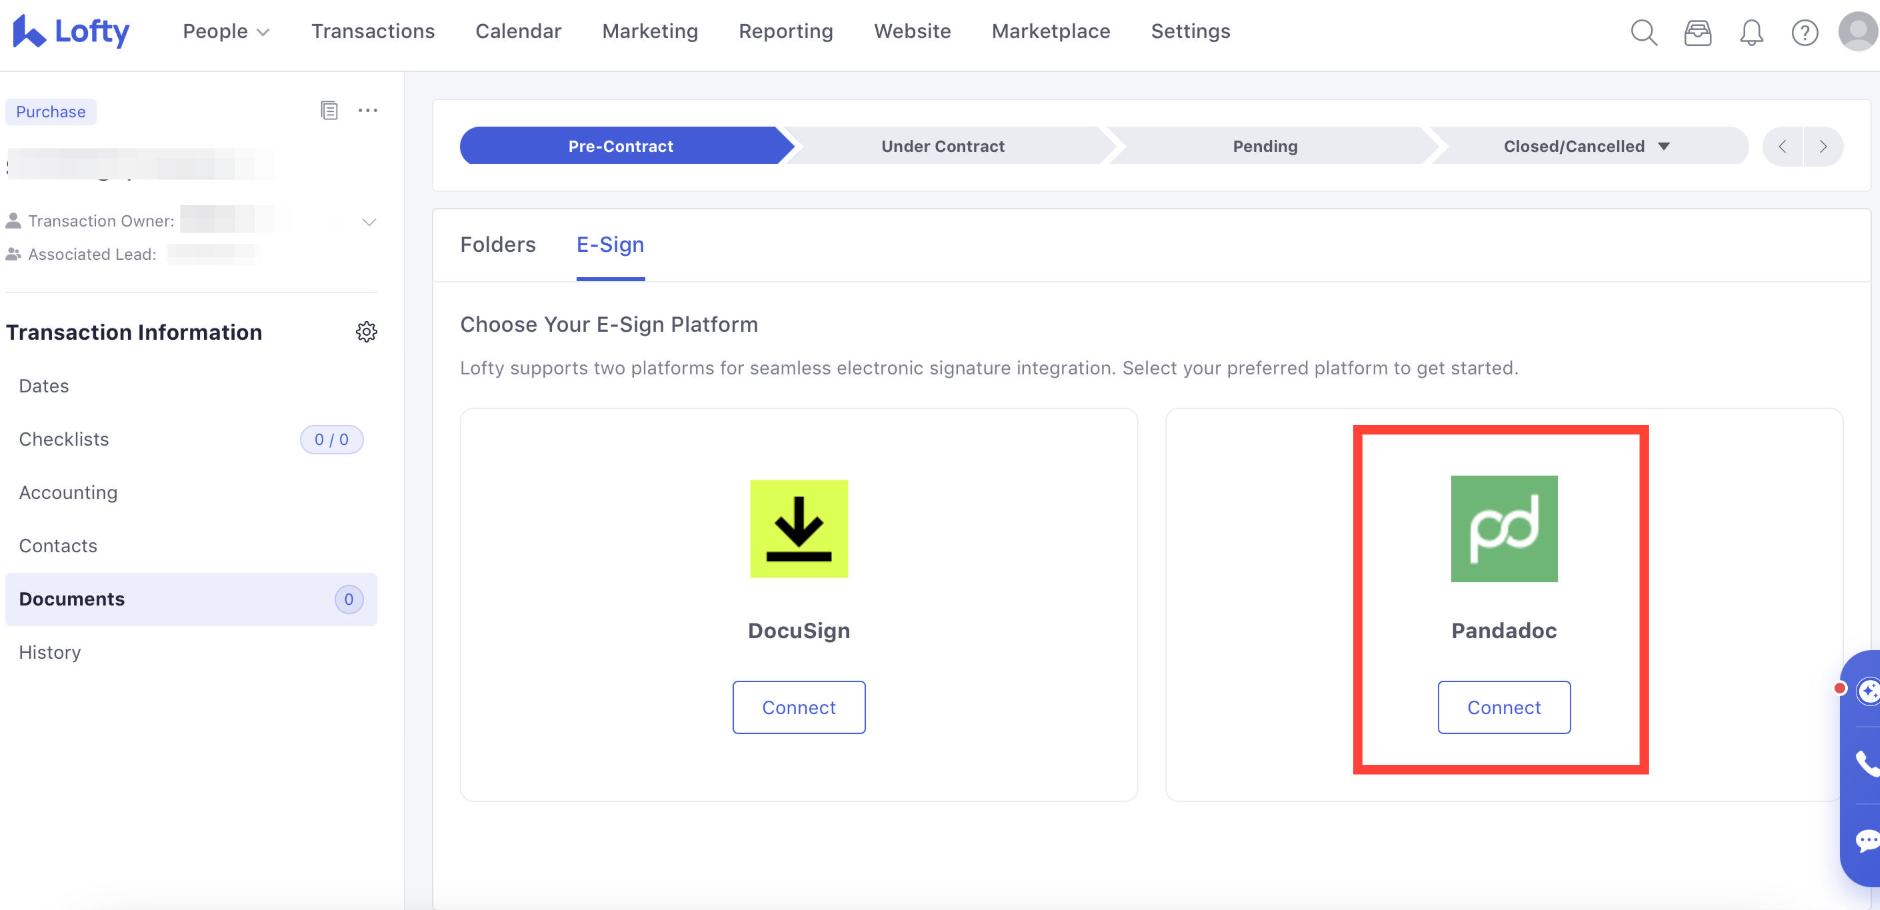Screen dimensions: 1880x910
Task: Open the Reporting menu
Action: pos(785,32)
